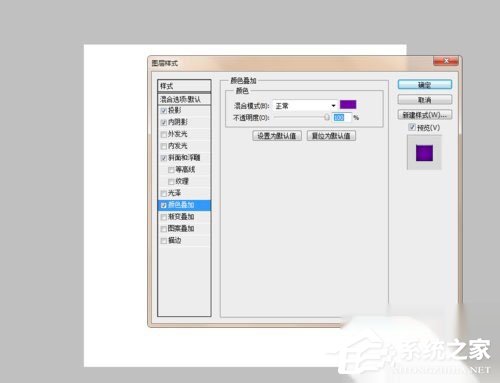Image resolution: width=500 pixels, height=383 pixels.
Task: Toggle the 斜面和浮雕 bevel checkbox
Action: pyautogui.click(x=163, y=158)
